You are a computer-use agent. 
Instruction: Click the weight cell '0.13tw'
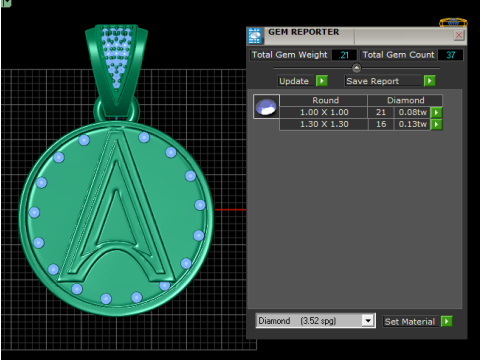tap(413, 124)
